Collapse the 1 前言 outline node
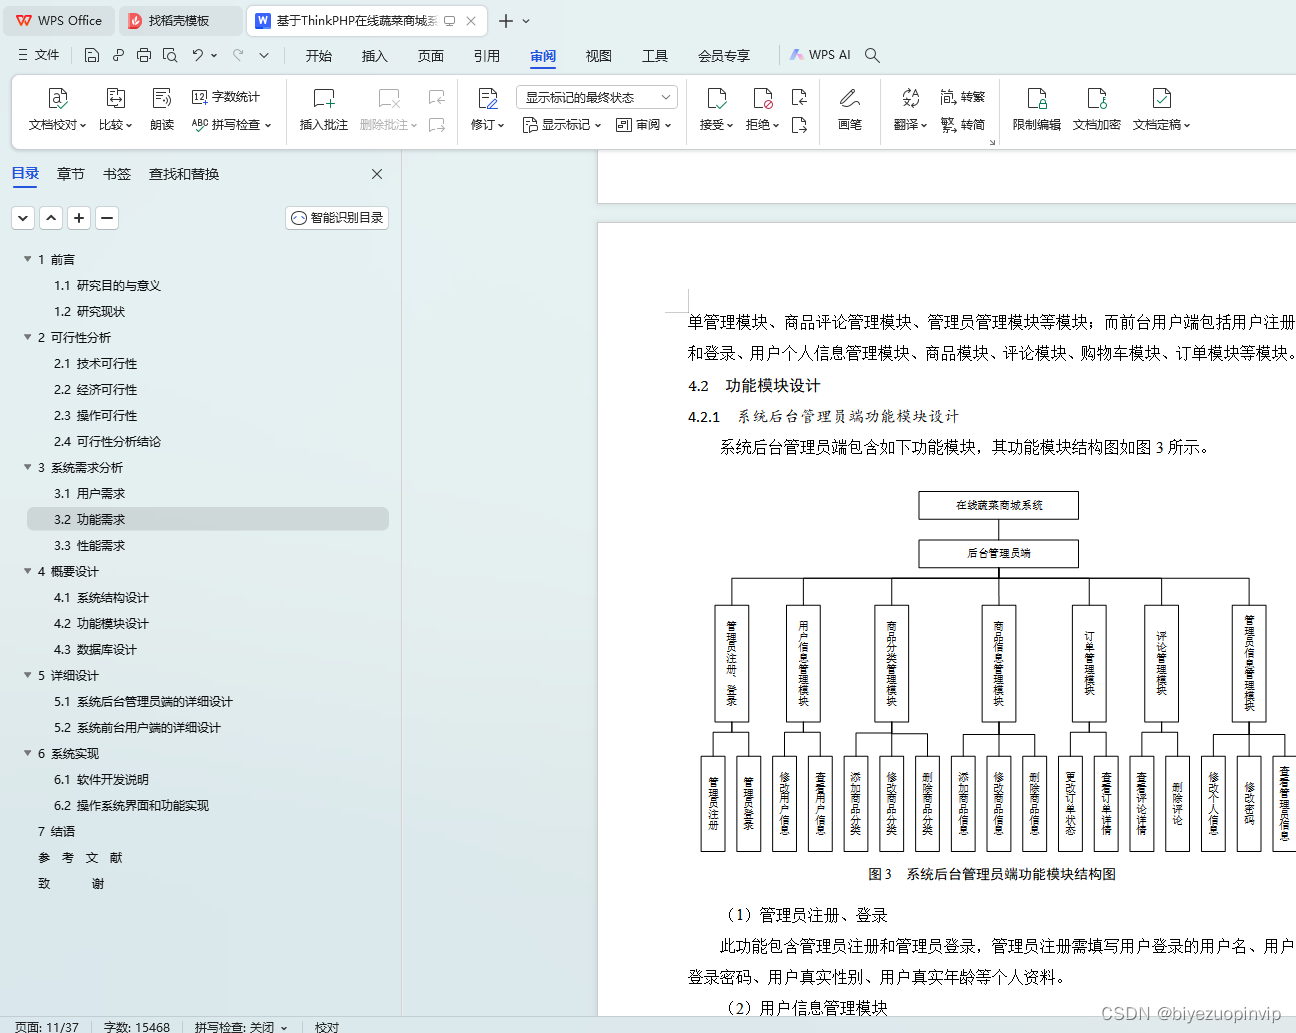Viewport: 1296px width, 1033px height. pyautogui.click(x=27, y=259)
